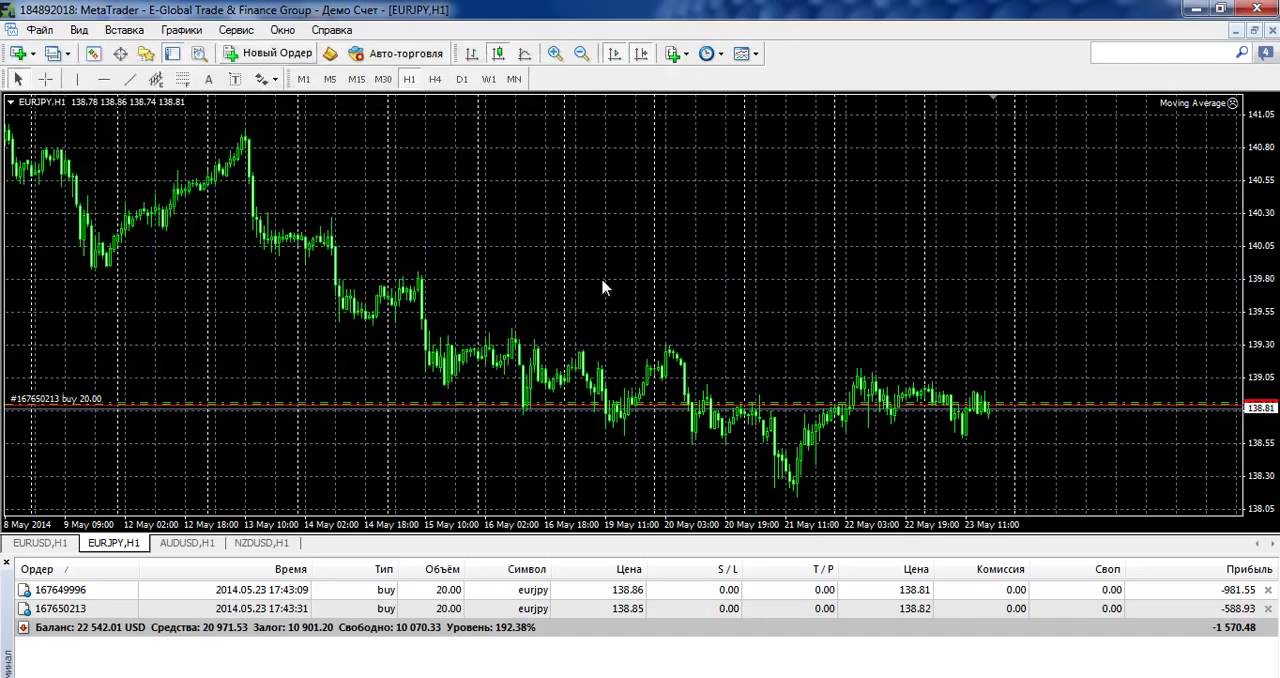Image resolution: width=1280 pixels, height=678 pixels.
Task: Open the Navigator panel icon
Action: (146, 54)
